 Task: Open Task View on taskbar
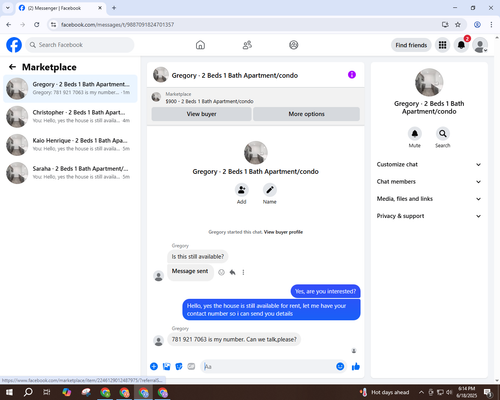click(47, 392)
